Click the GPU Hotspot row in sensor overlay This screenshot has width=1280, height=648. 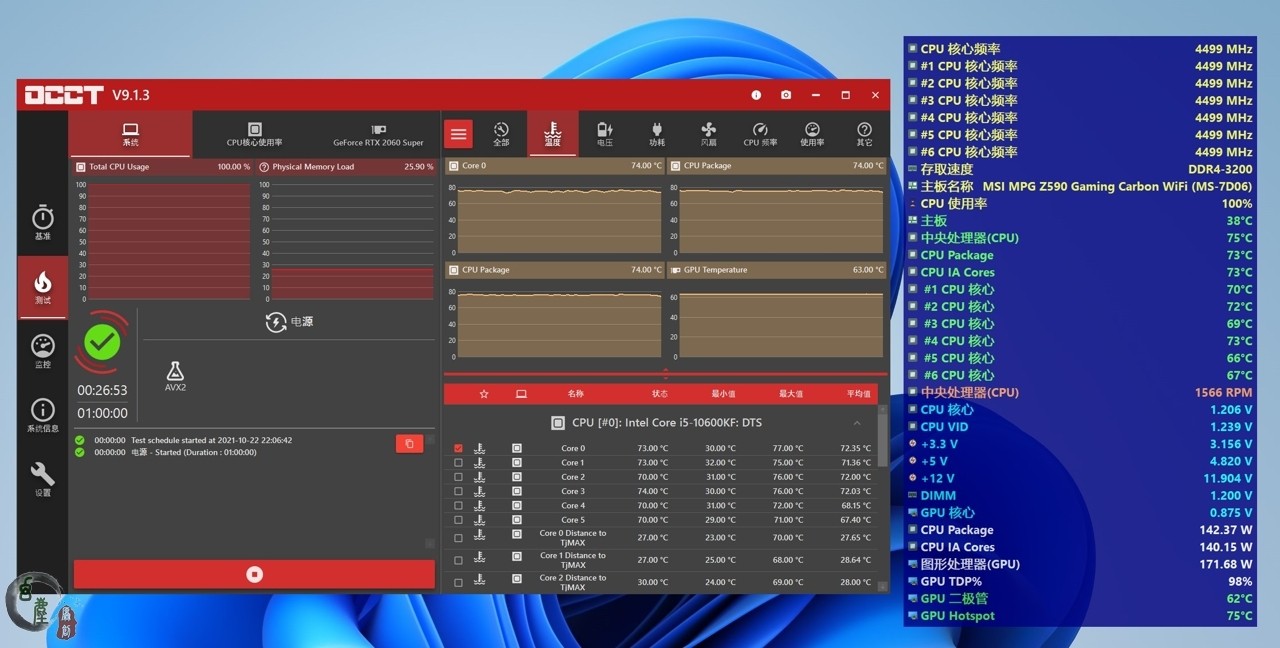1080,616
